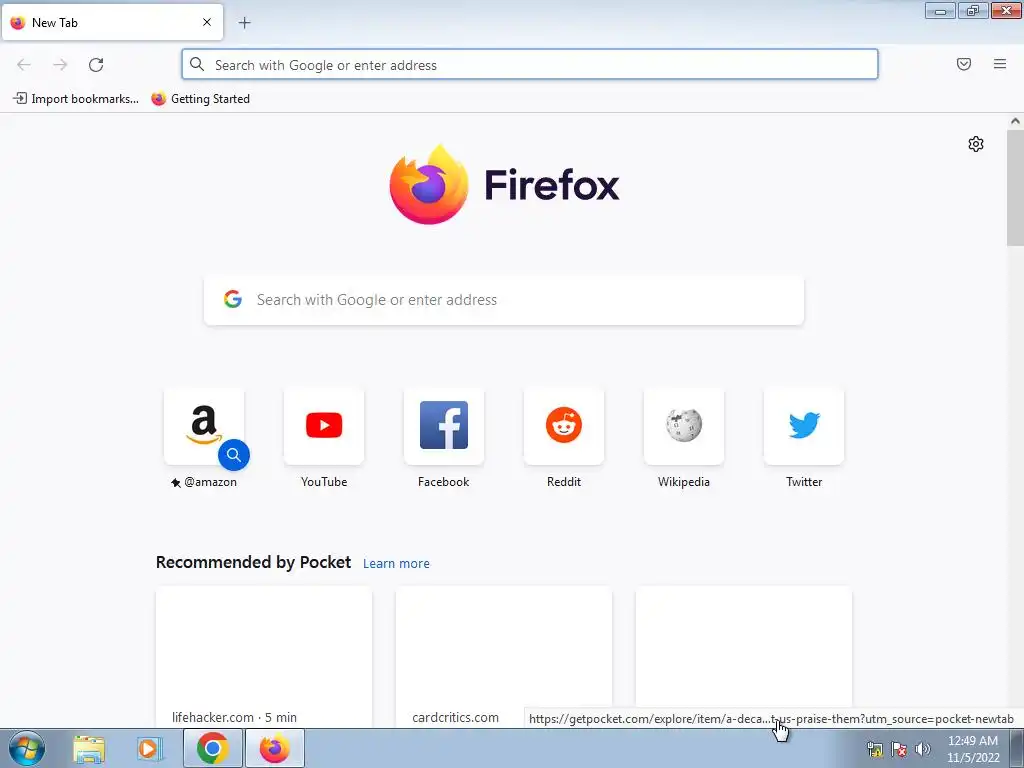Click the blue search badge on Amazon tile
Screen dimensions: 1024x768
[x=234, y=455]
